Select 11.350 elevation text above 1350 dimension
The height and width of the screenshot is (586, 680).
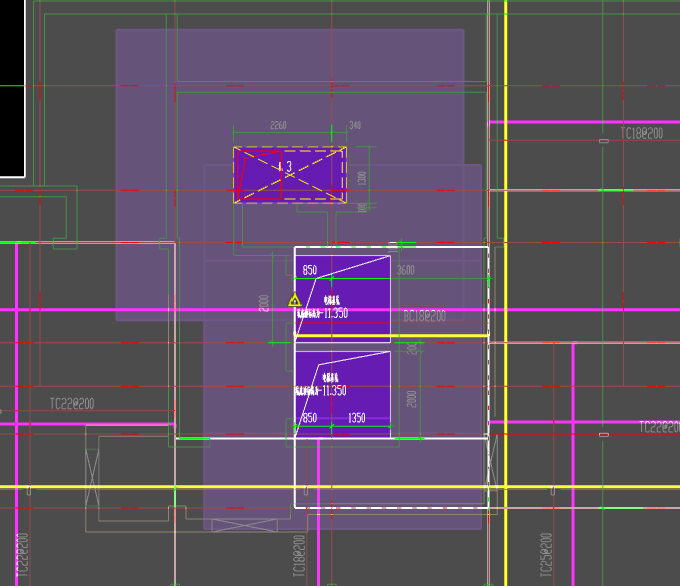(334, 390)
